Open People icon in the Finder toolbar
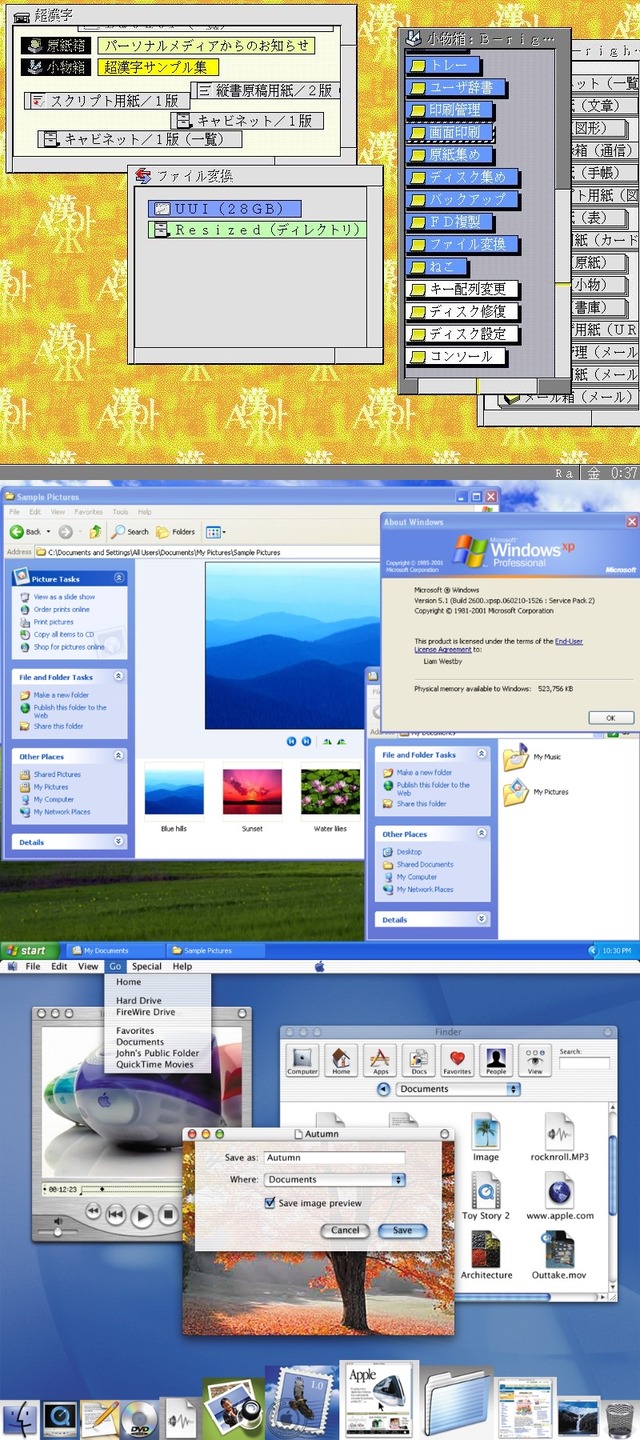The width and height of the screenshot is (640, 1440). (496, 1060)
